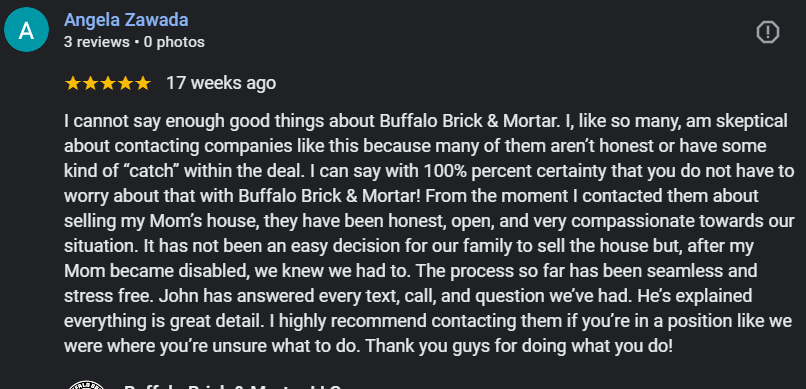Open Angela Zawada's reviewer profile name
806x389 pixels.
(126, 20)
